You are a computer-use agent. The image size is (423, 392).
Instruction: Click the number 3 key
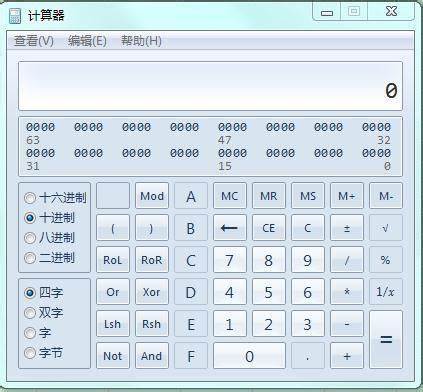pyautogui.click(x=308, y=324)
